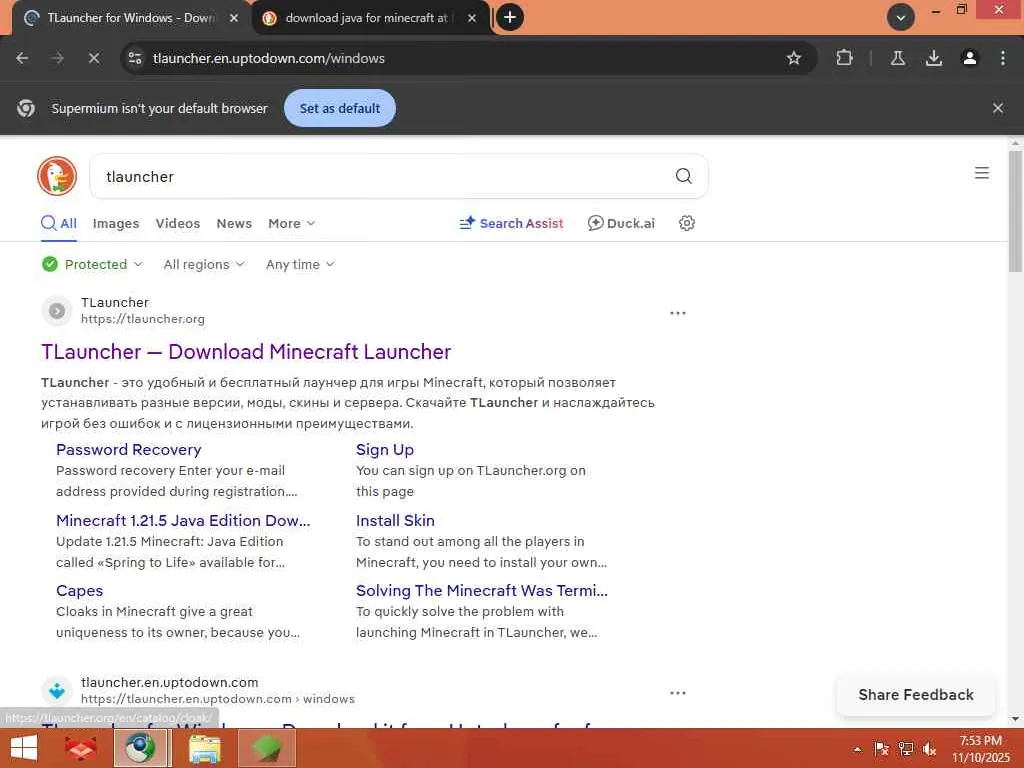Screen dimensions: 1024x768
Task: Open the browser three-dot menu
Action: tap(1002, 58)
